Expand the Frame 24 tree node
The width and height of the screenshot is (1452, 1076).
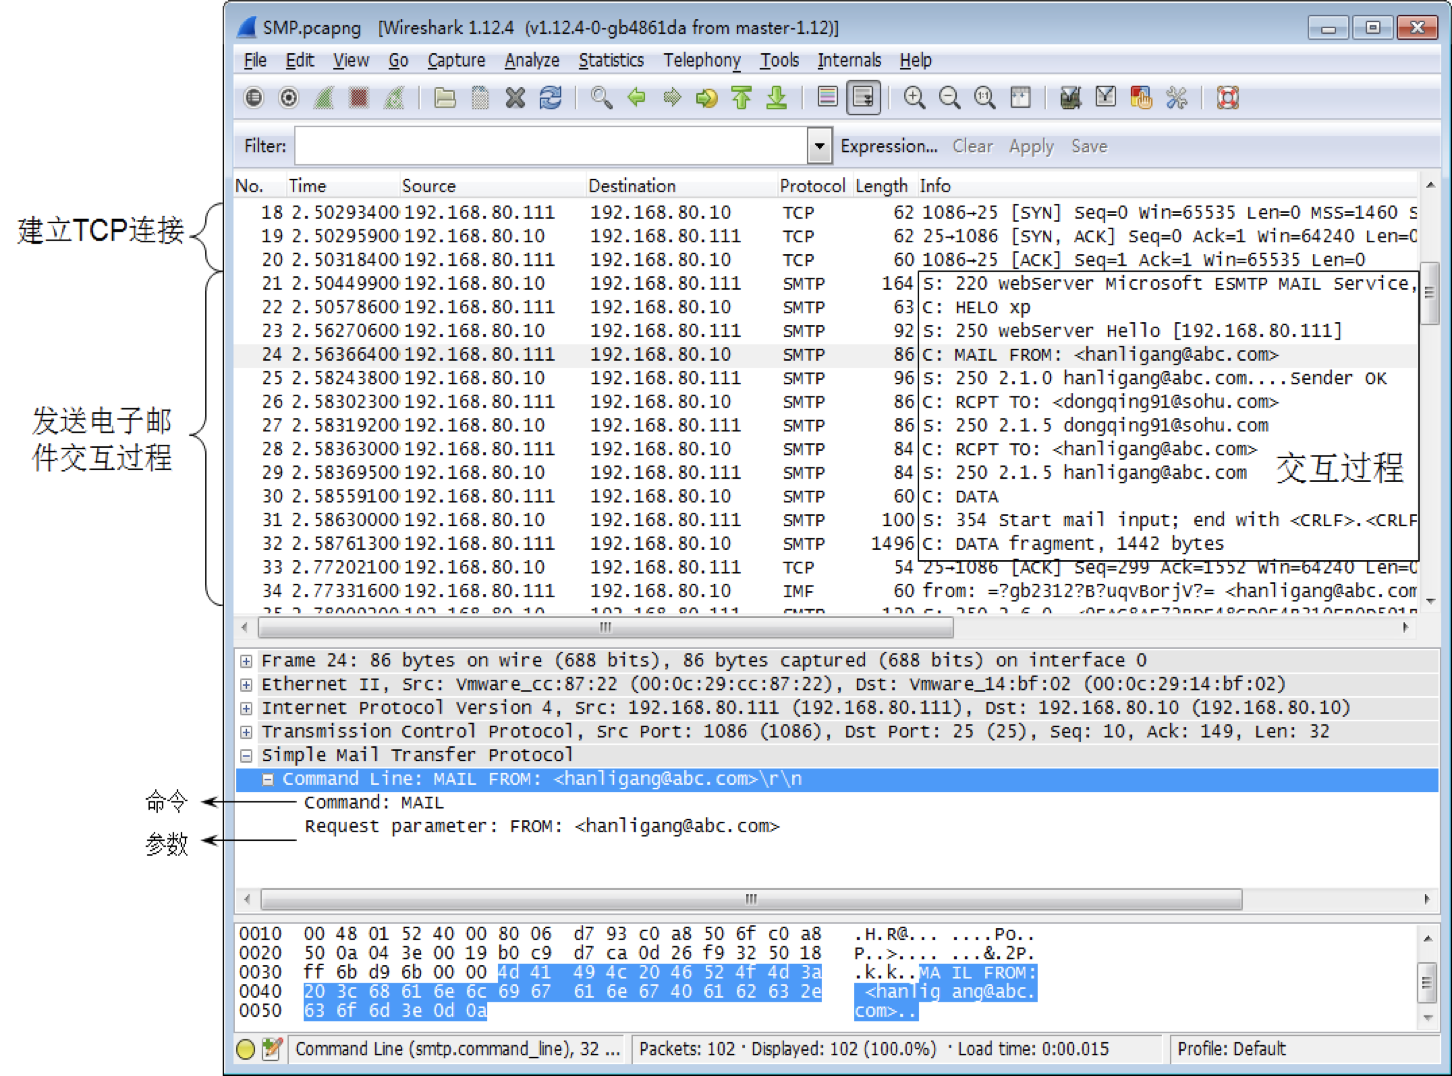click(246, 661)
